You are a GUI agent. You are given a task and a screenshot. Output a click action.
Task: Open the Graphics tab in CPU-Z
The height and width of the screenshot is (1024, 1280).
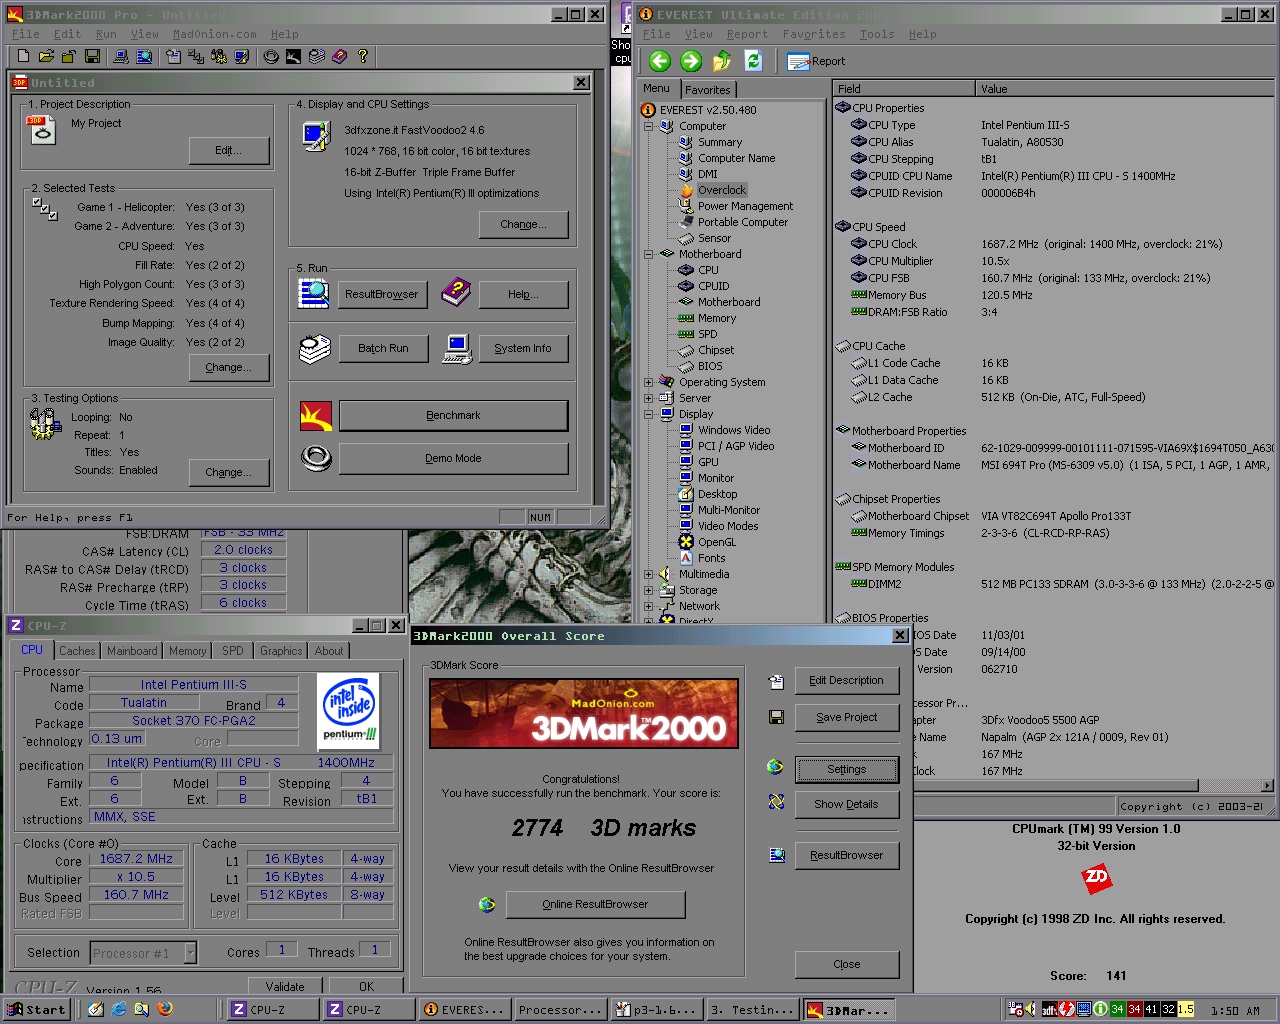pyautogui.click(x=281, y=650)
